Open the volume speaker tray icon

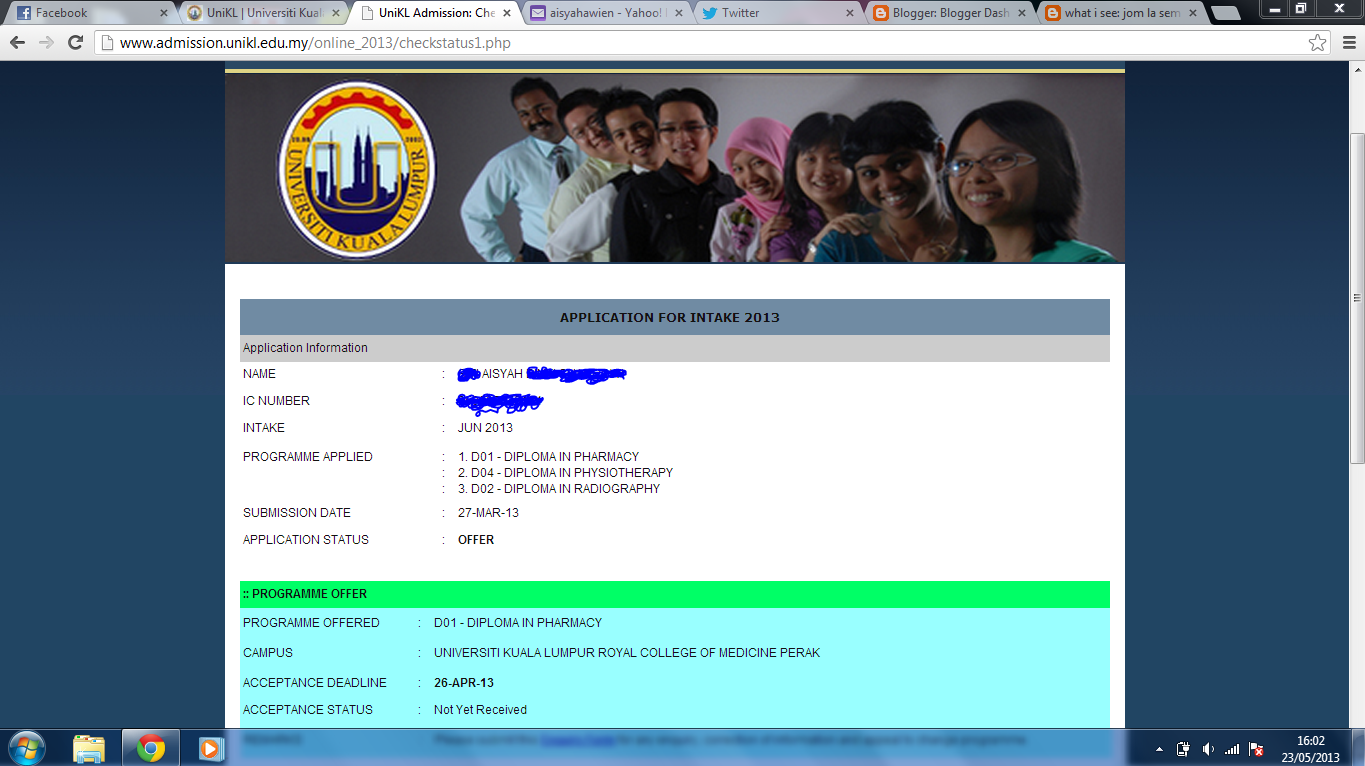tap(1207, 749)
